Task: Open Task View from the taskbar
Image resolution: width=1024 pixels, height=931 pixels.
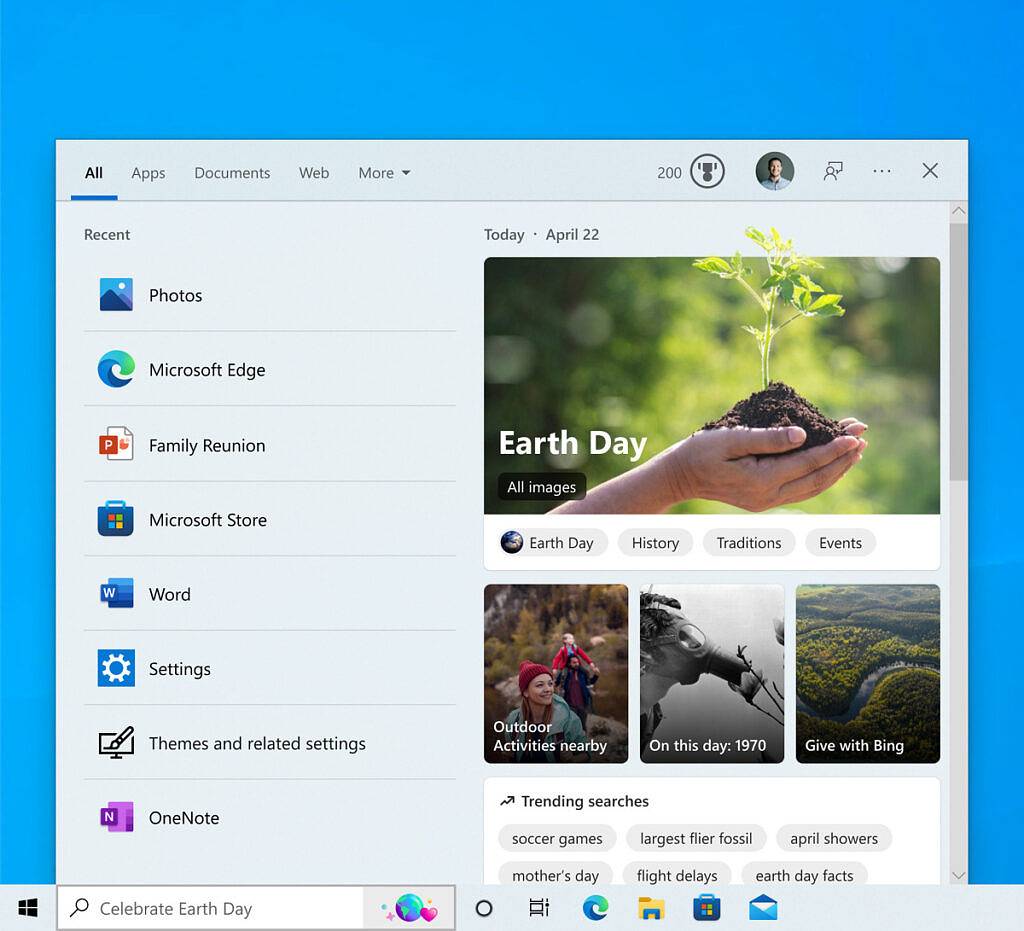Action: [539, 908]
